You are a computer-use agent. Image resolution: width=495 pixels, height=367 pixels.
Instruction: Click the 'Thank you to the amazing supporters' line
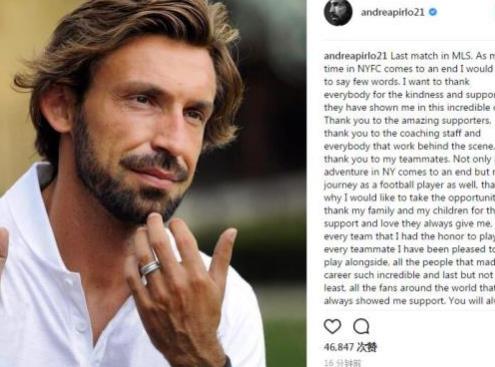(x=407, y=120)
